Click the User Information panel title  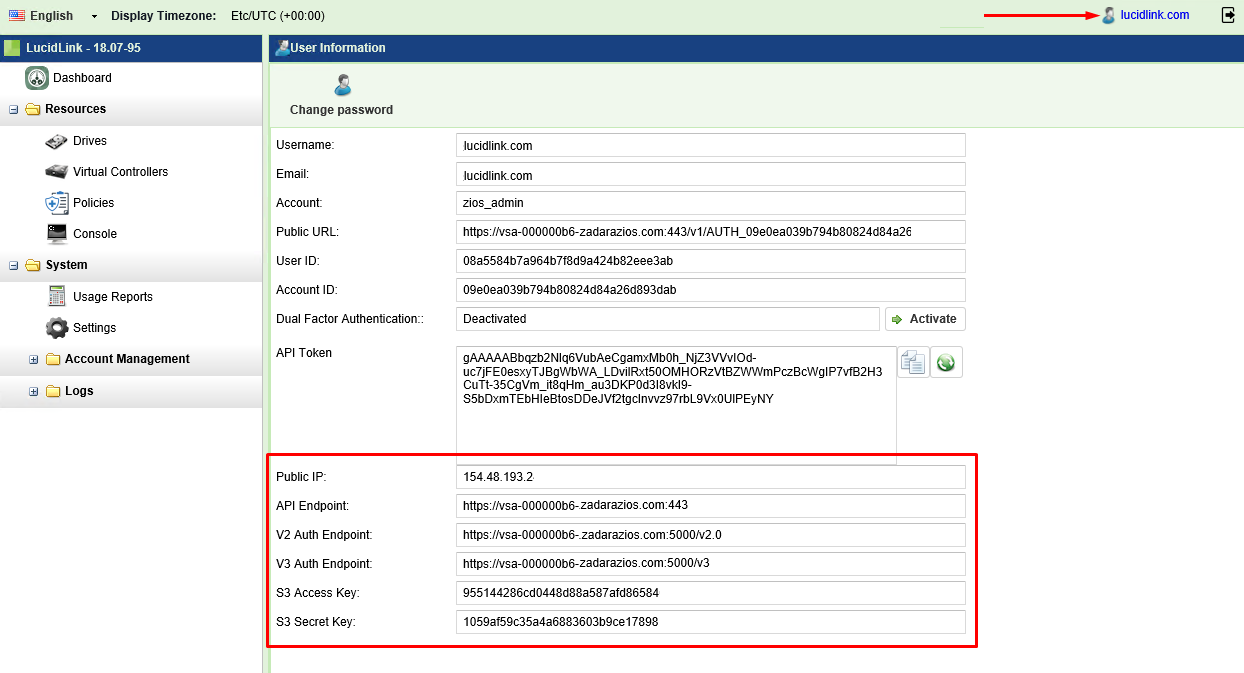tap(338, 47)
